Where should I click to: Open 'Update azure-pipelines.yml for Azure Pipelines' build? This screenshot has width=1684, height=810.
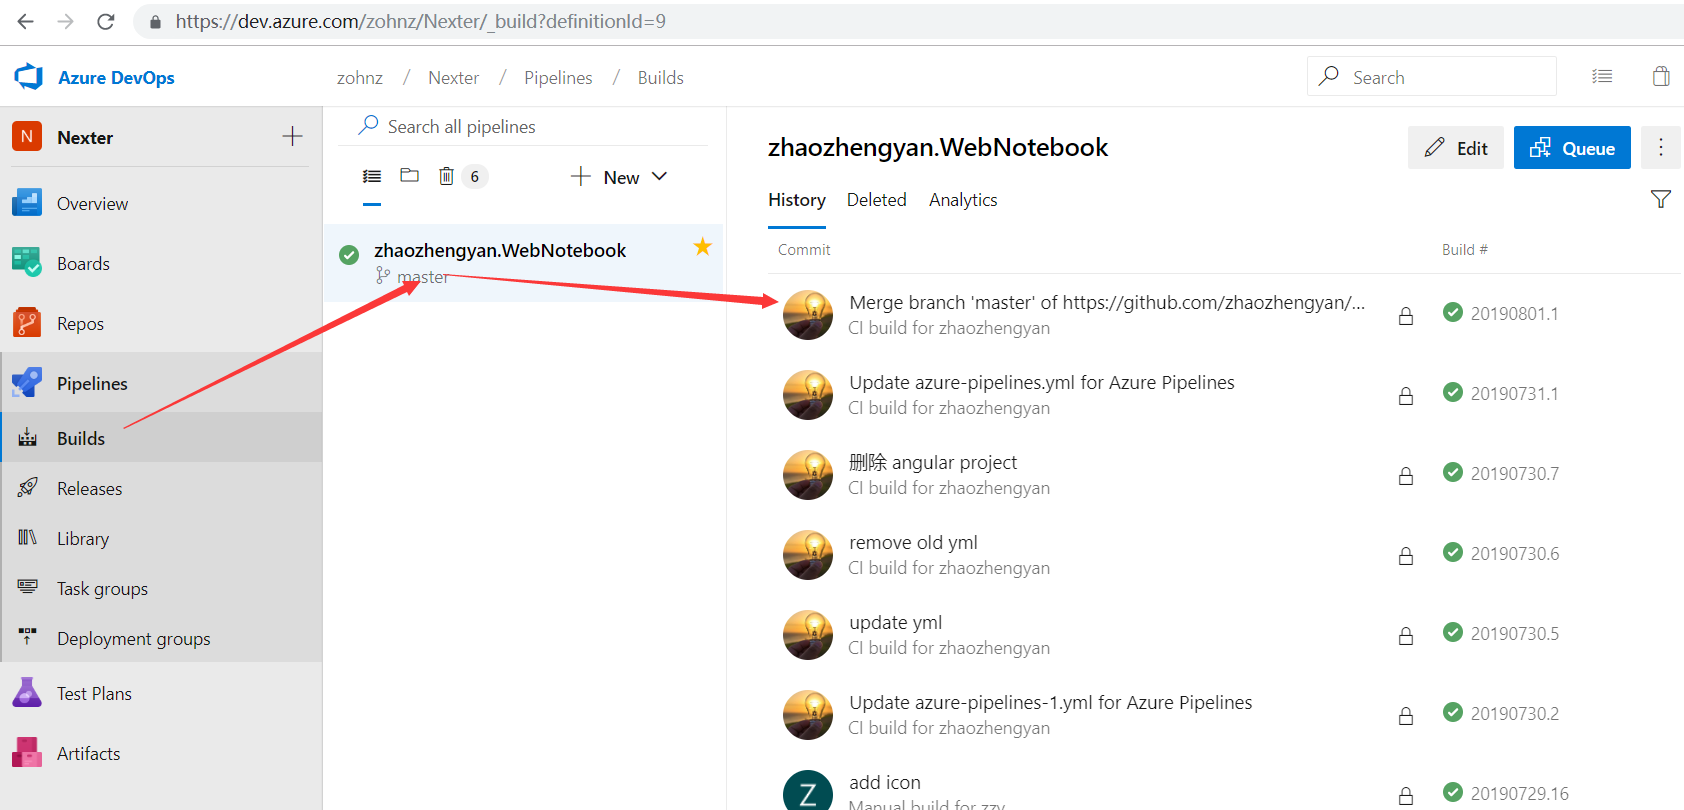coord(1042,383)
